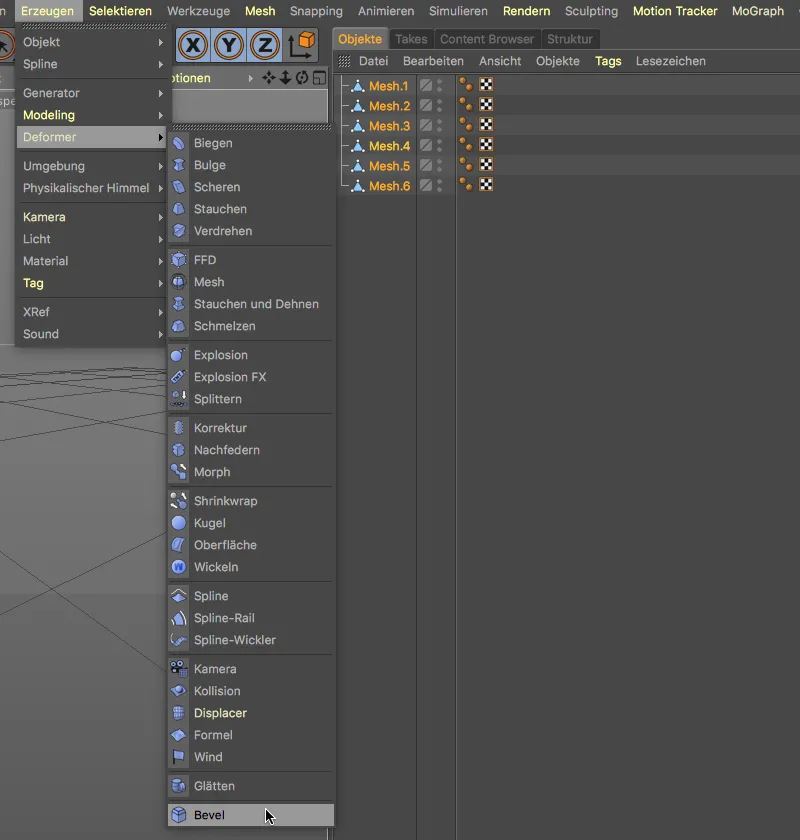Click the Formel deformer icon
Viewport: 800px width, 840px height.
178,734
